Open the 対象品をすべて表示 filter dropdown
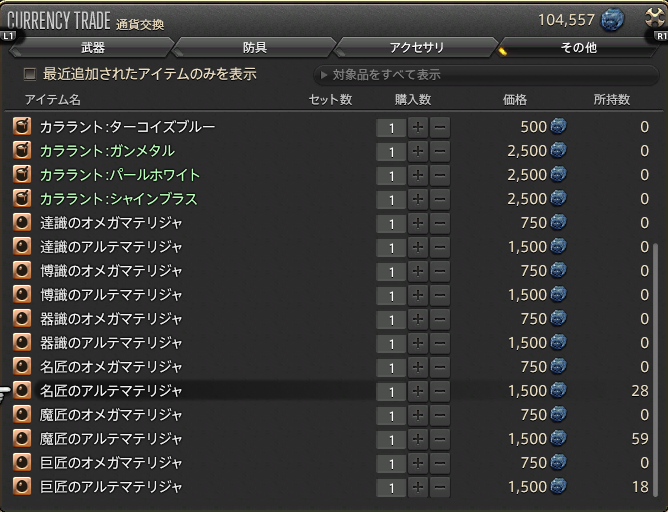Viewport: 668px width, 512px height. 485,75
